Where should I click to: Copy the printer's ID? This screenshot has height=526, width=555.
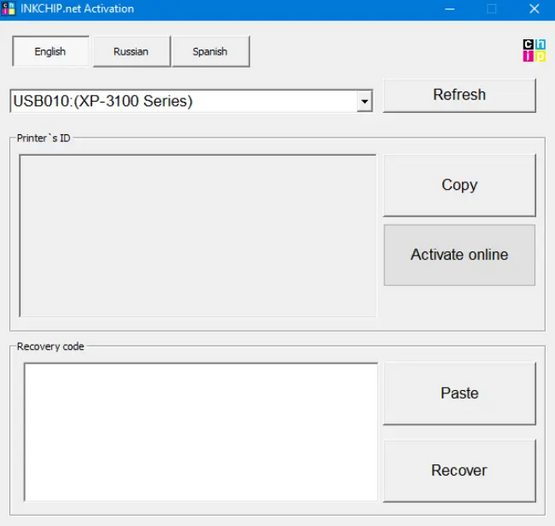459,185
